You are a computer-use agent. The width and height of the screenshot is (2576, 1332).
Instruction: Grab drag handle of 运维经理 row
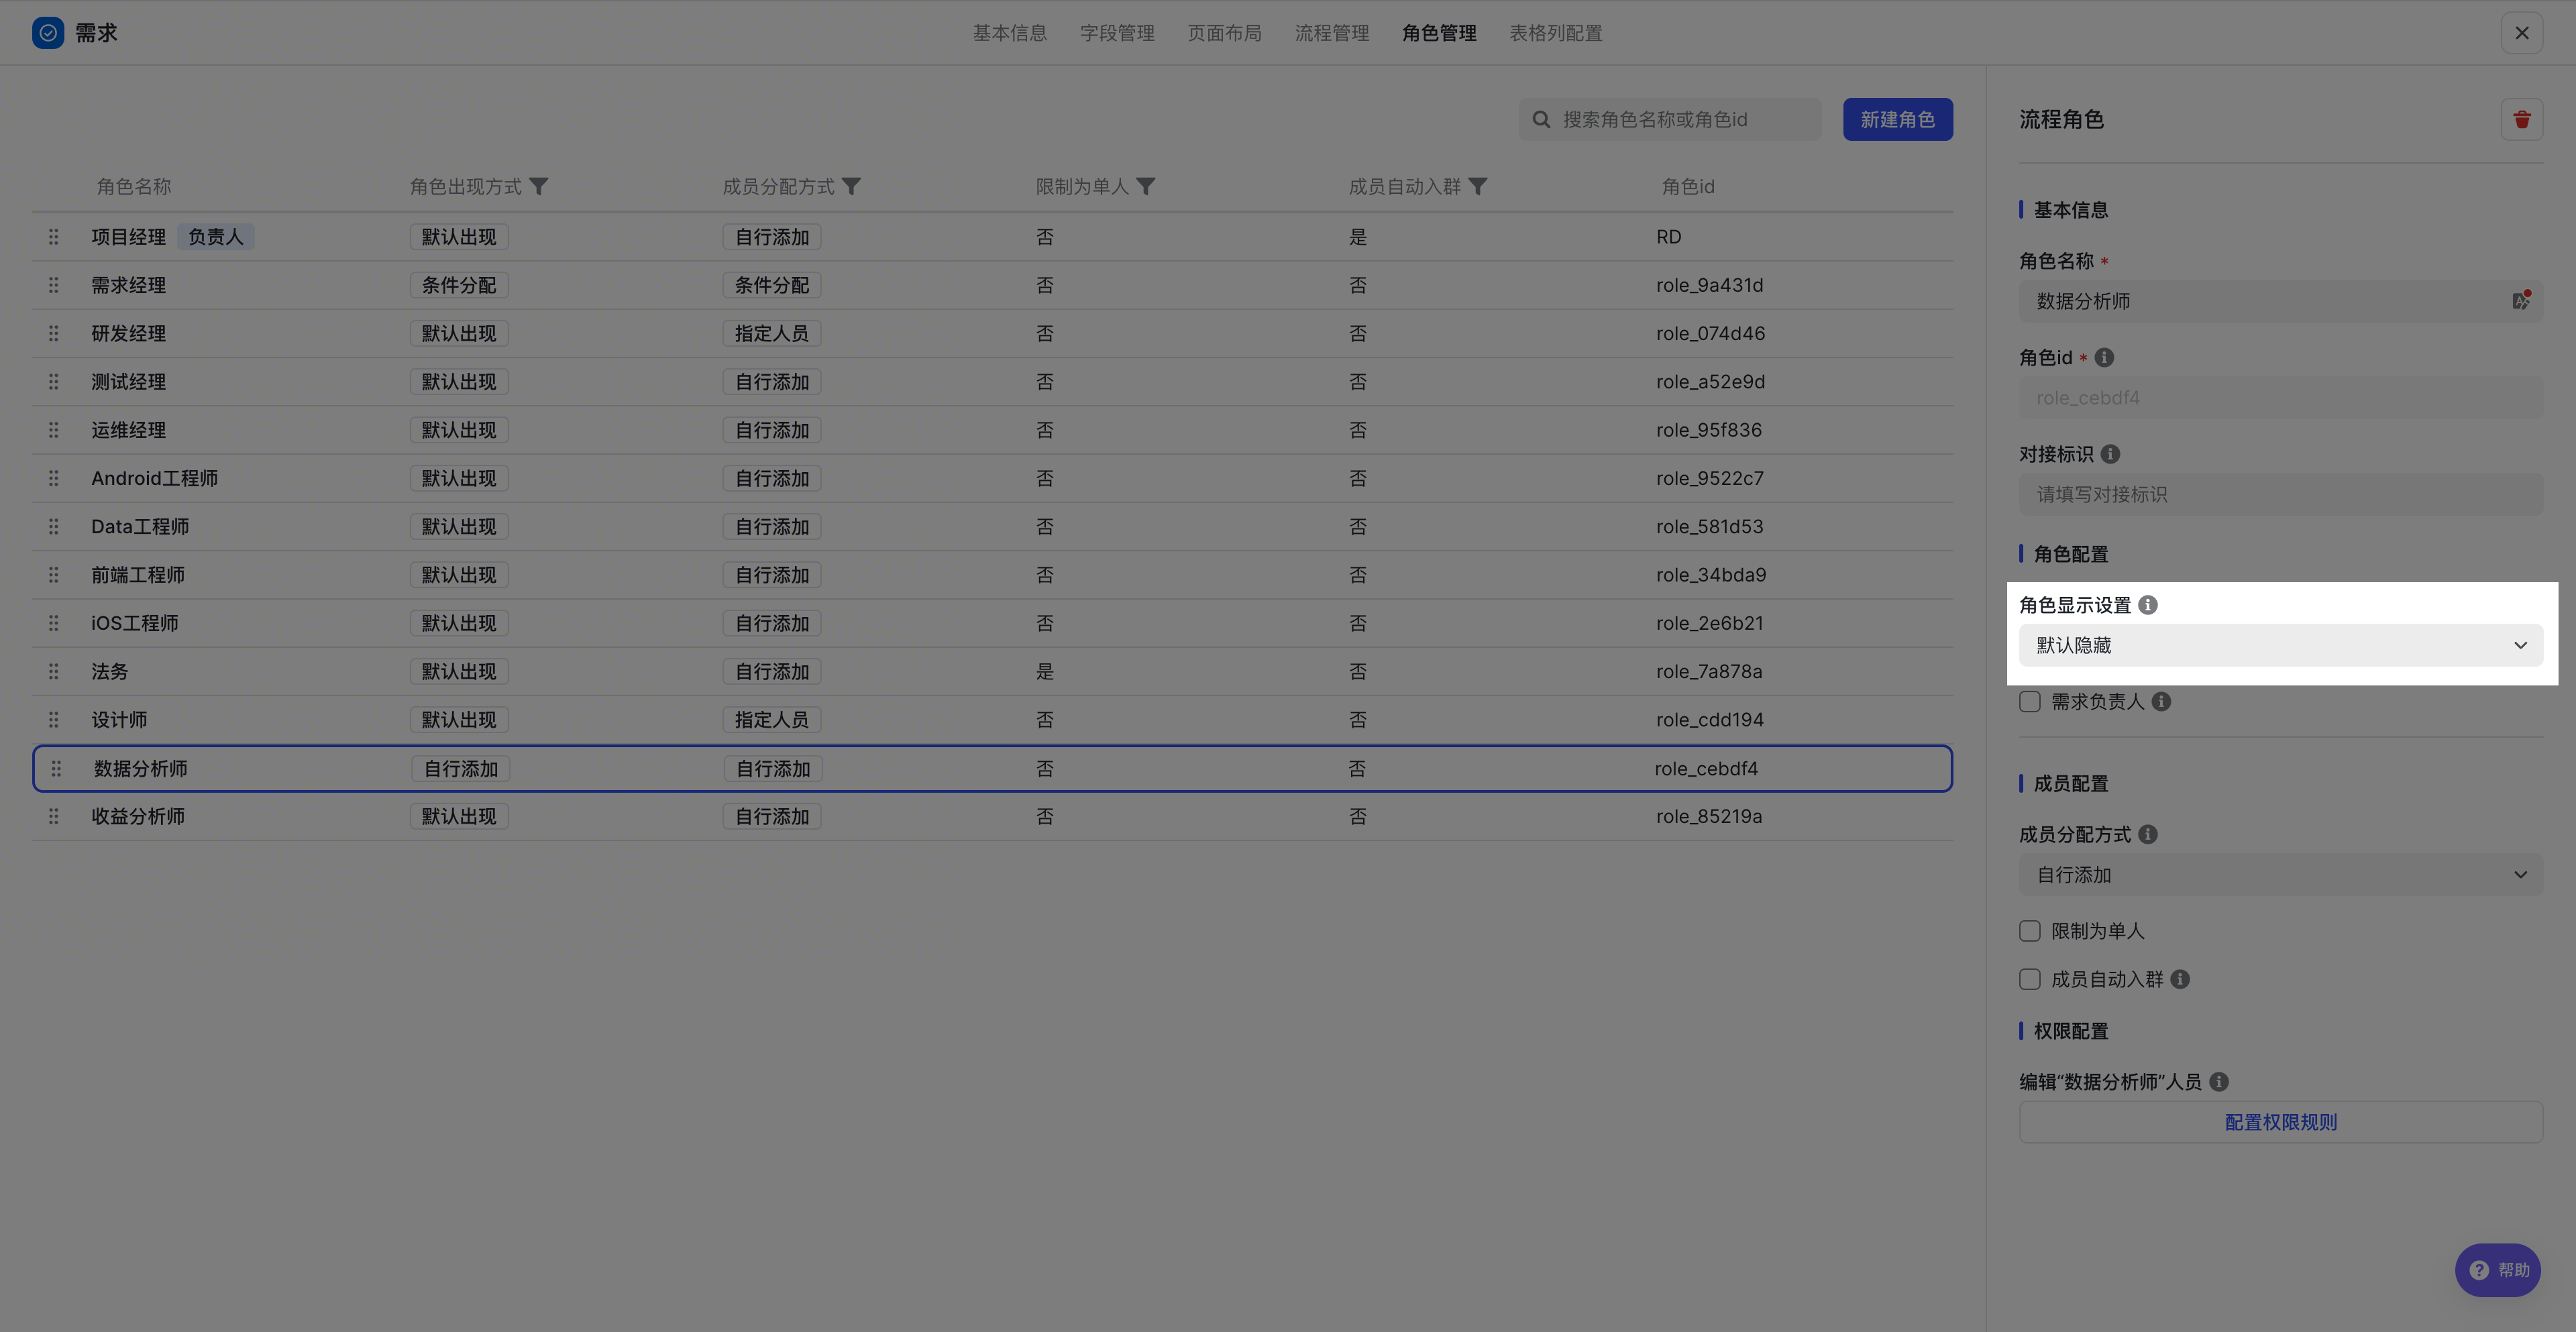click(54, 430)
